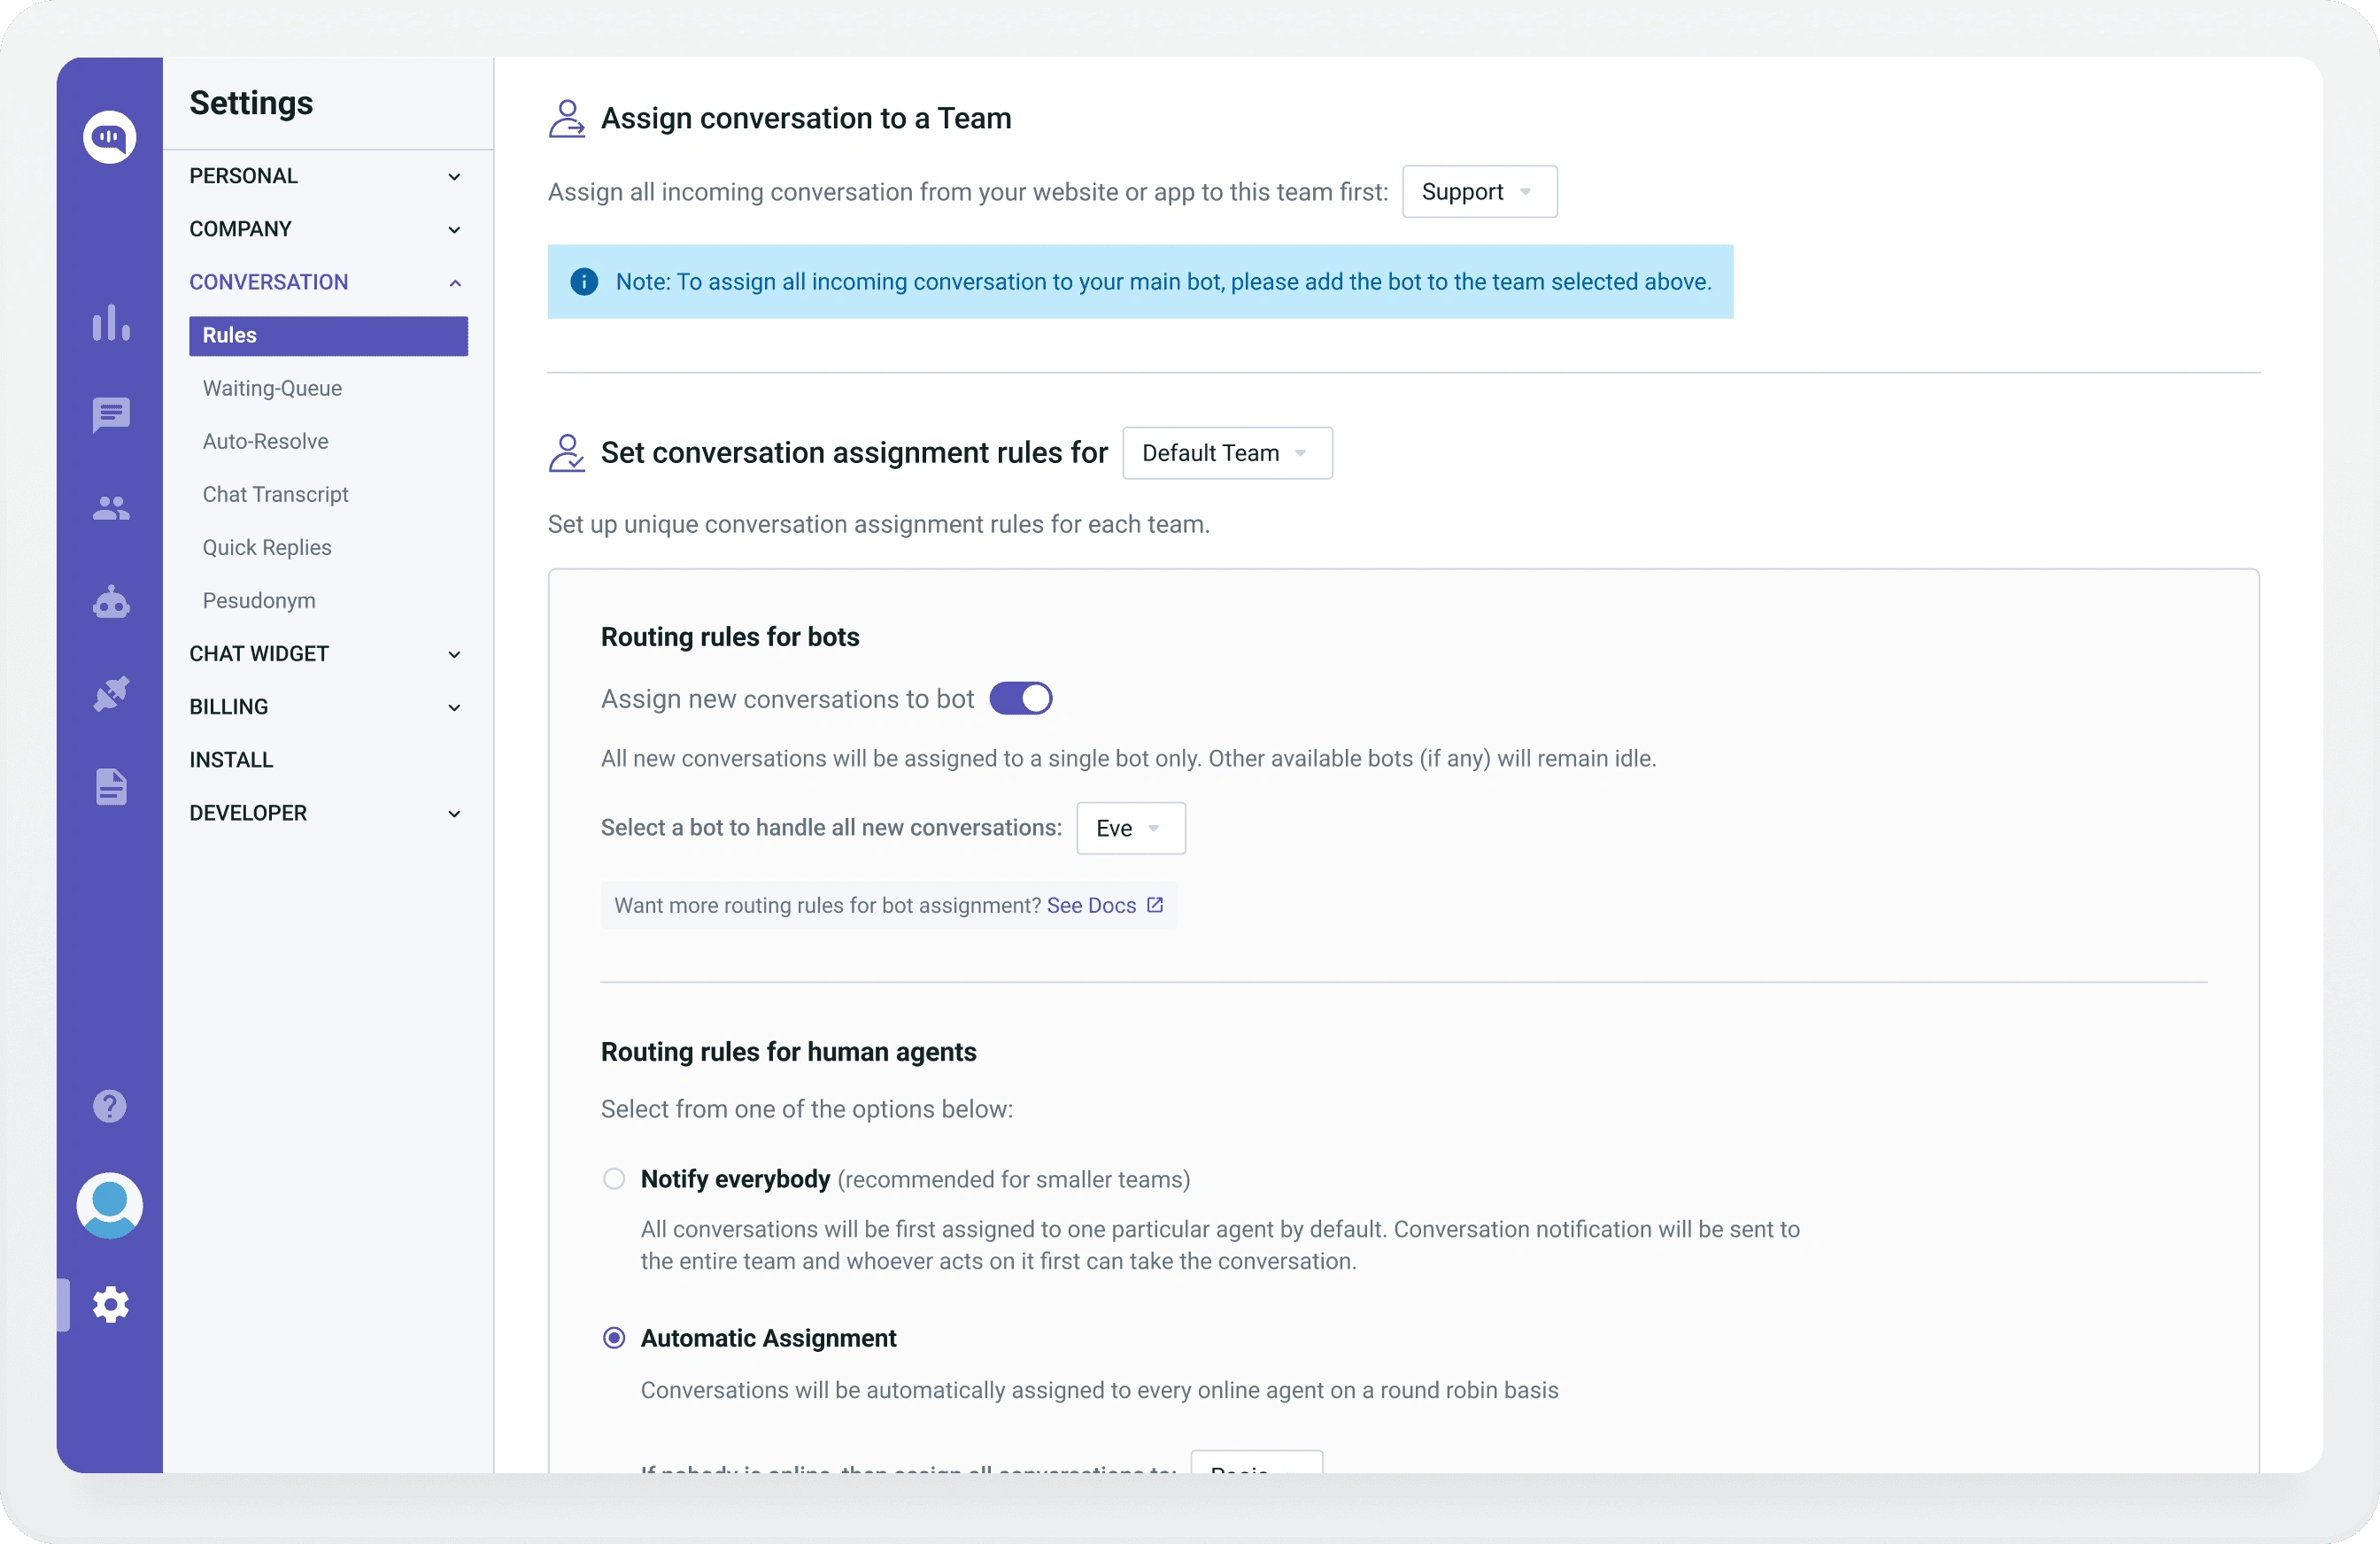Open the help question mark icon

tap(109, 1106)
